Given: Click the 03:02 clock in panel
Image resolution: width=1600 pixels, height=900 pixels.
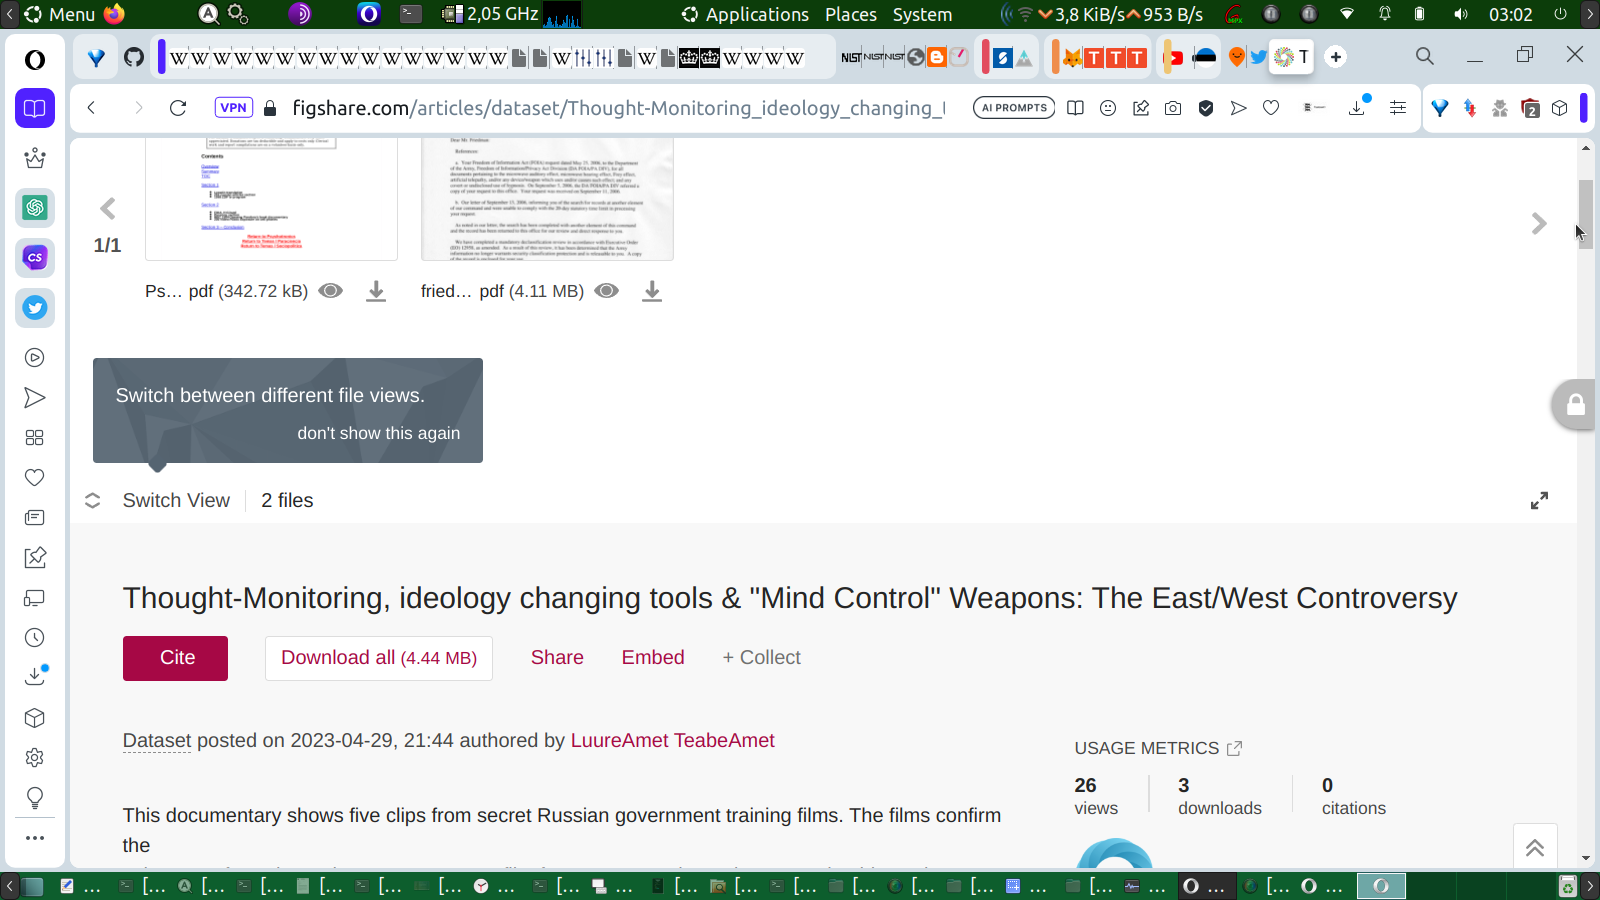Looking at the screenshot, I should [x=1510, y=14].
